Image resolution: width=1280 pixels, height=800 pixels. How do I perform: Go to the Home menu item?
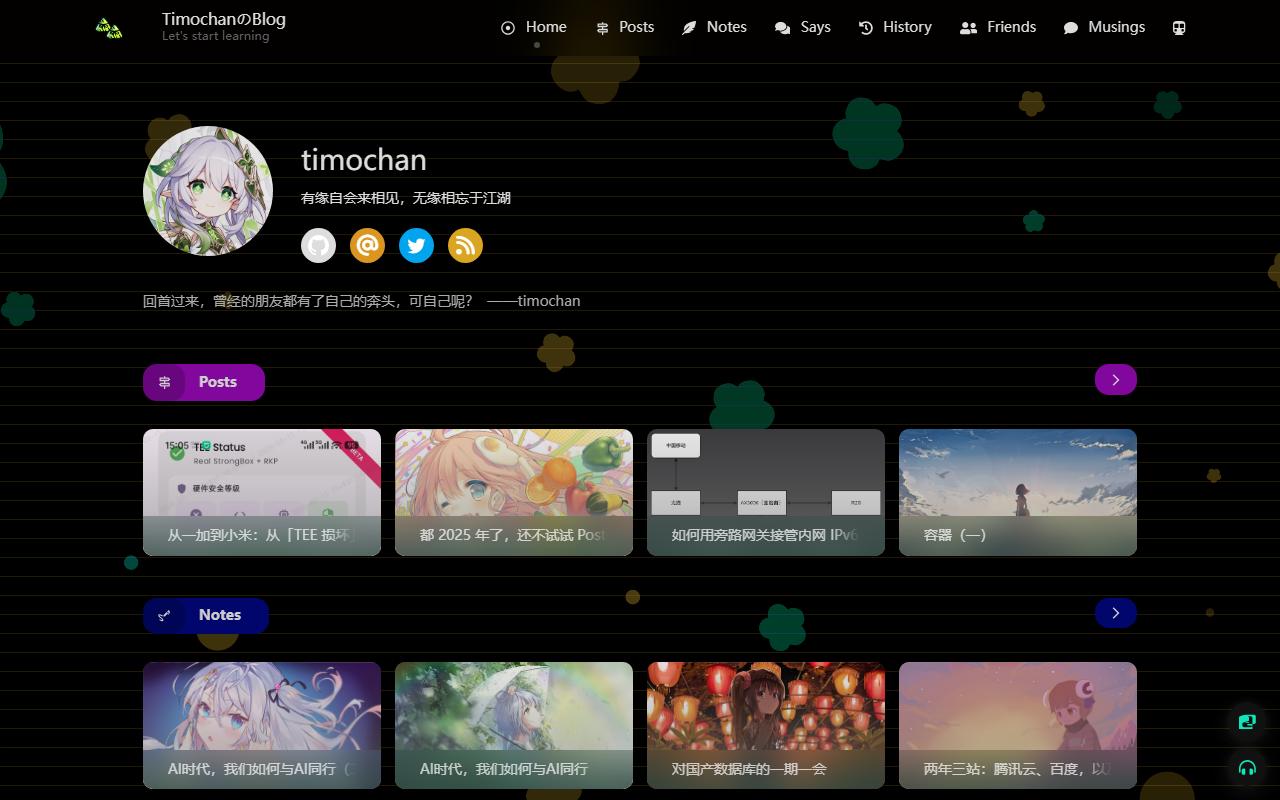click(533, 28)
